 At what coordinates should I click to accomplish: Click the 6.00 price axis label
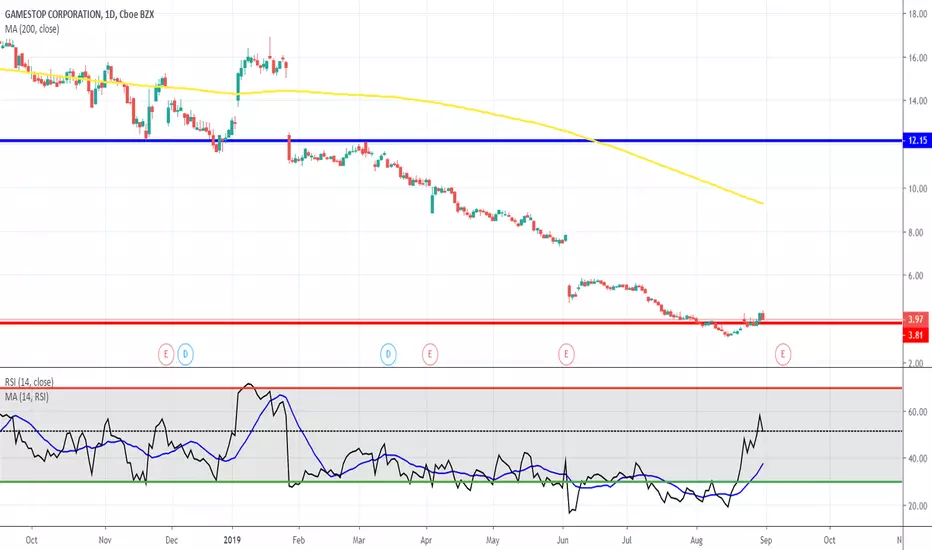(917, 276)
